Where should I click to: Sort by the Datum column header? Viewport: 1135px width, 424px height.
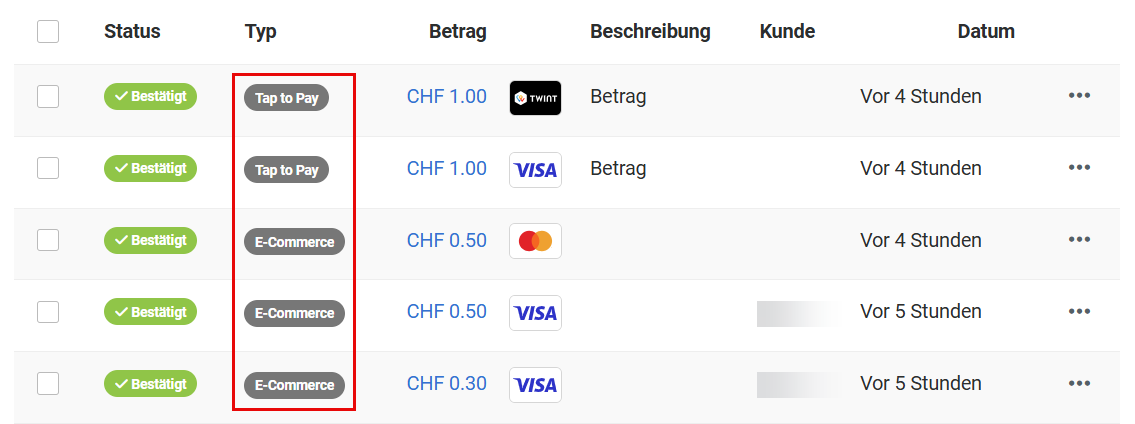986,32
